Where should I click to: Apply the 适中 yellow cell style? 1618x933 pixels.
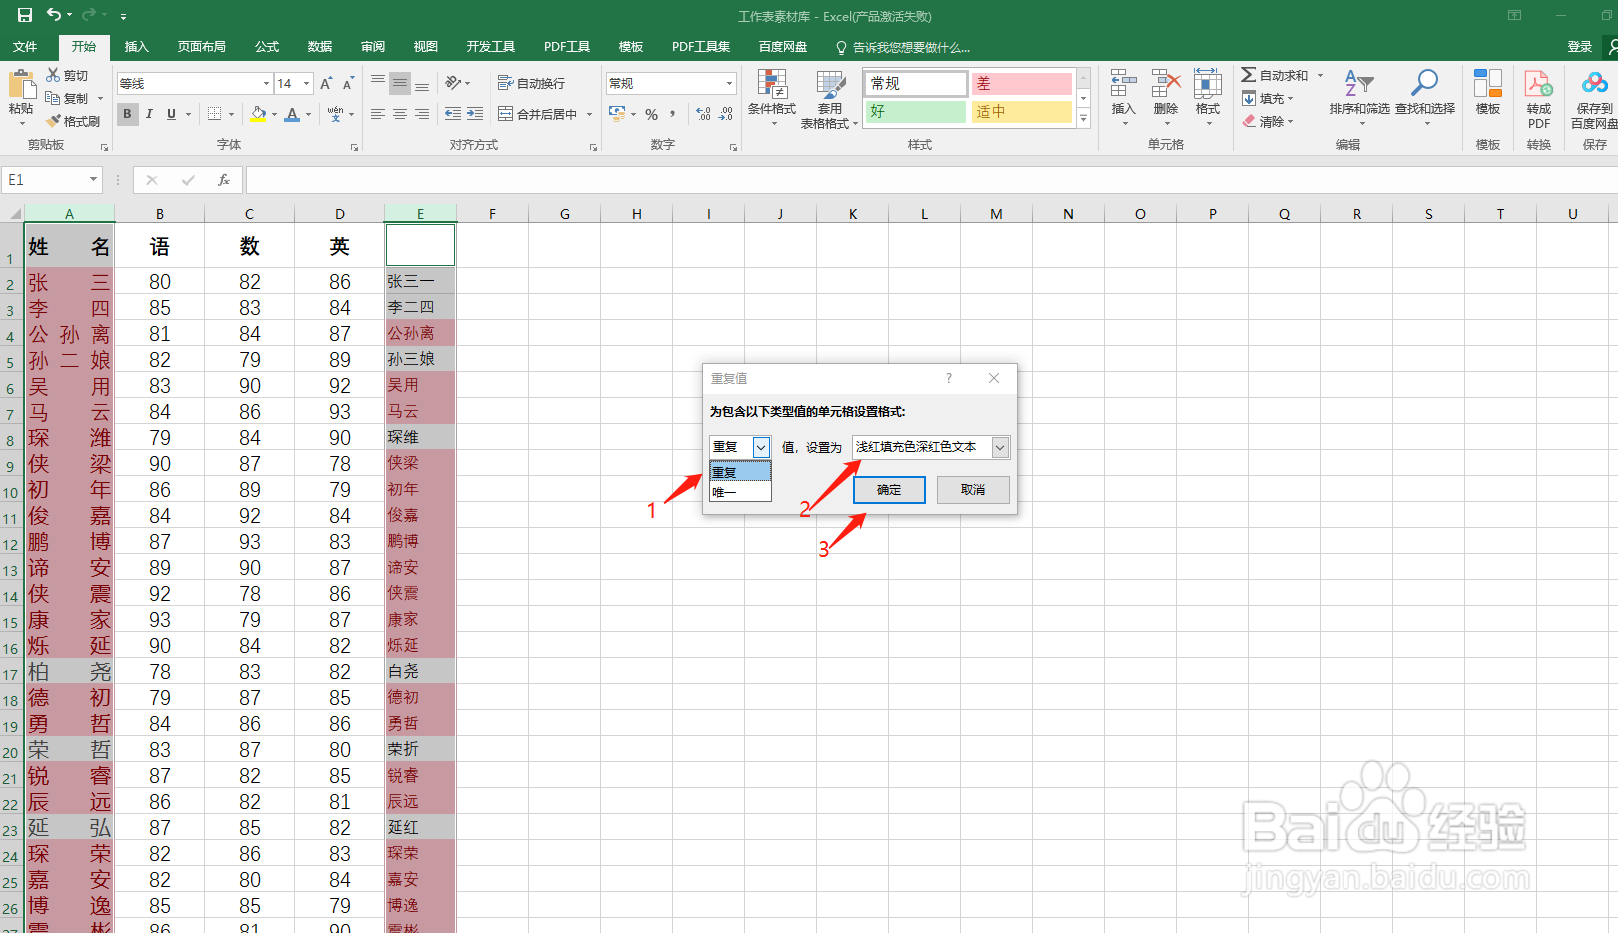tap(1021, 111)
